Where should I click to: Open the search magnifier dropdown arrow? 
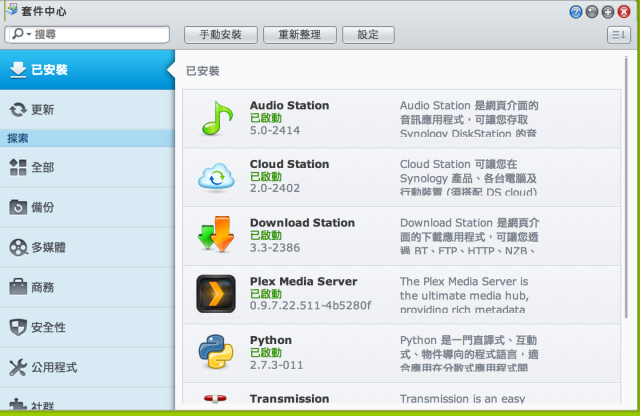point(29,34)
